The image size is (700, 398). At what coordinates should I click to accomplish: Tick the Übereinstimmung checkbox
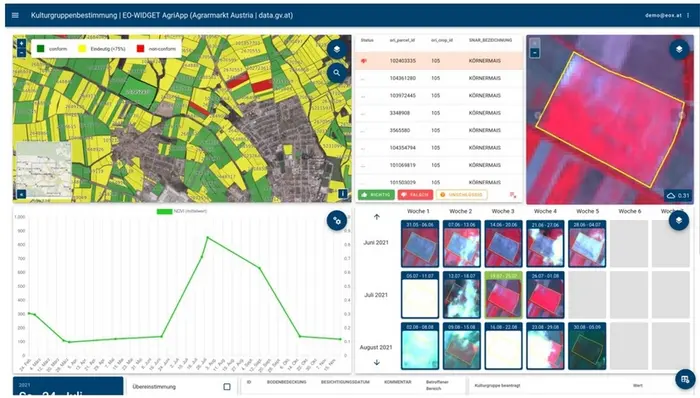(227, 386)
